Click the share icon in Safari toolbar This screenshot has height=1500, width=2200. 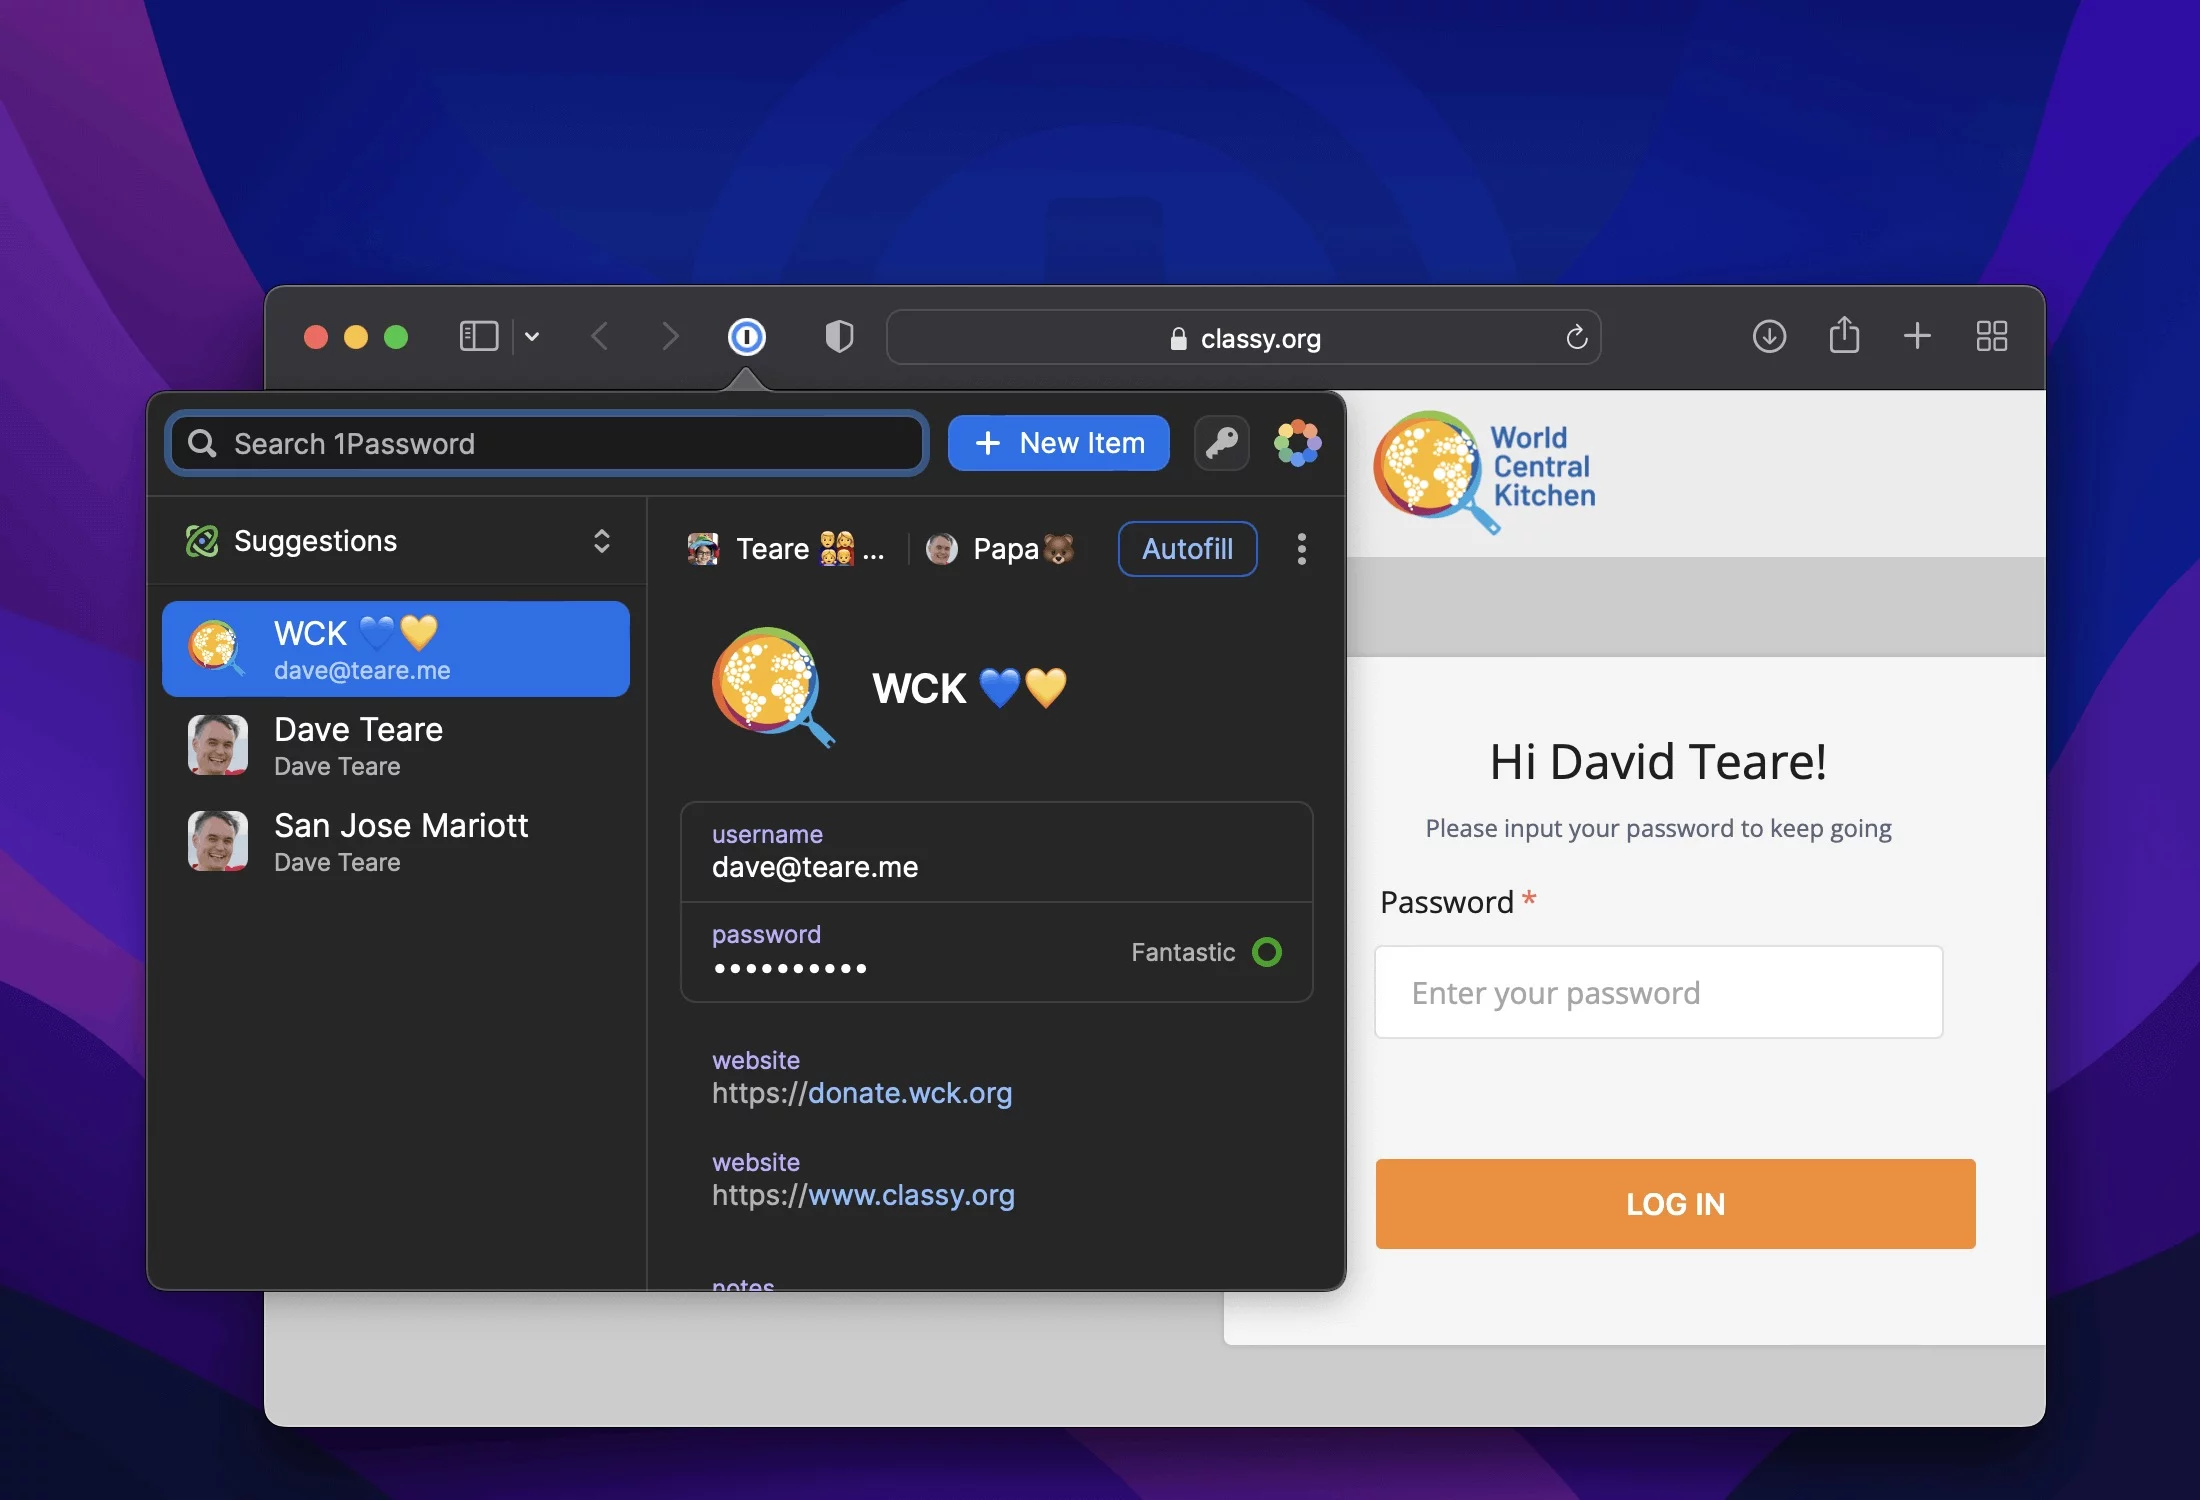[1841, 336]
